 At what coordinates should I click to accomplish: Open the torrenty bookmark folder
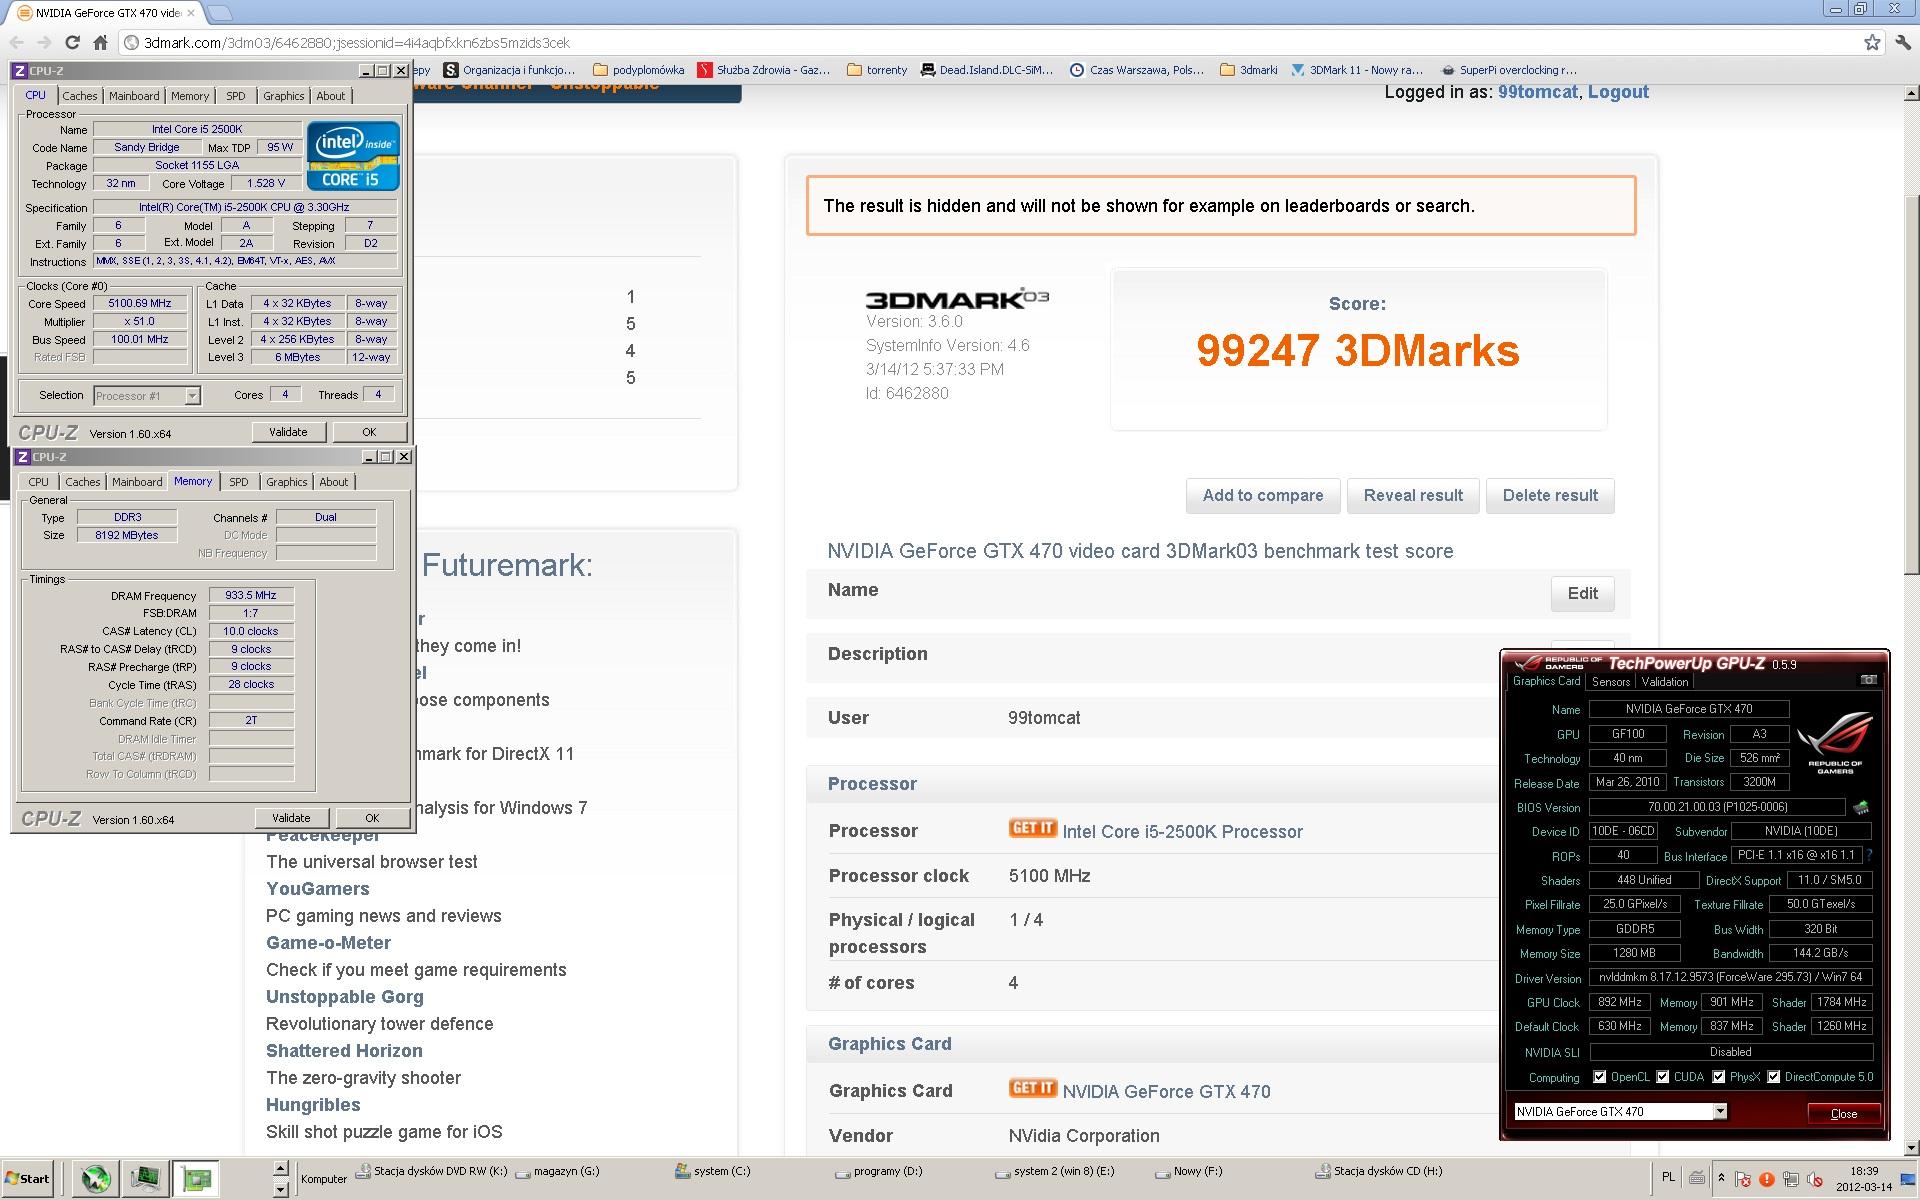tap(877, 70)
